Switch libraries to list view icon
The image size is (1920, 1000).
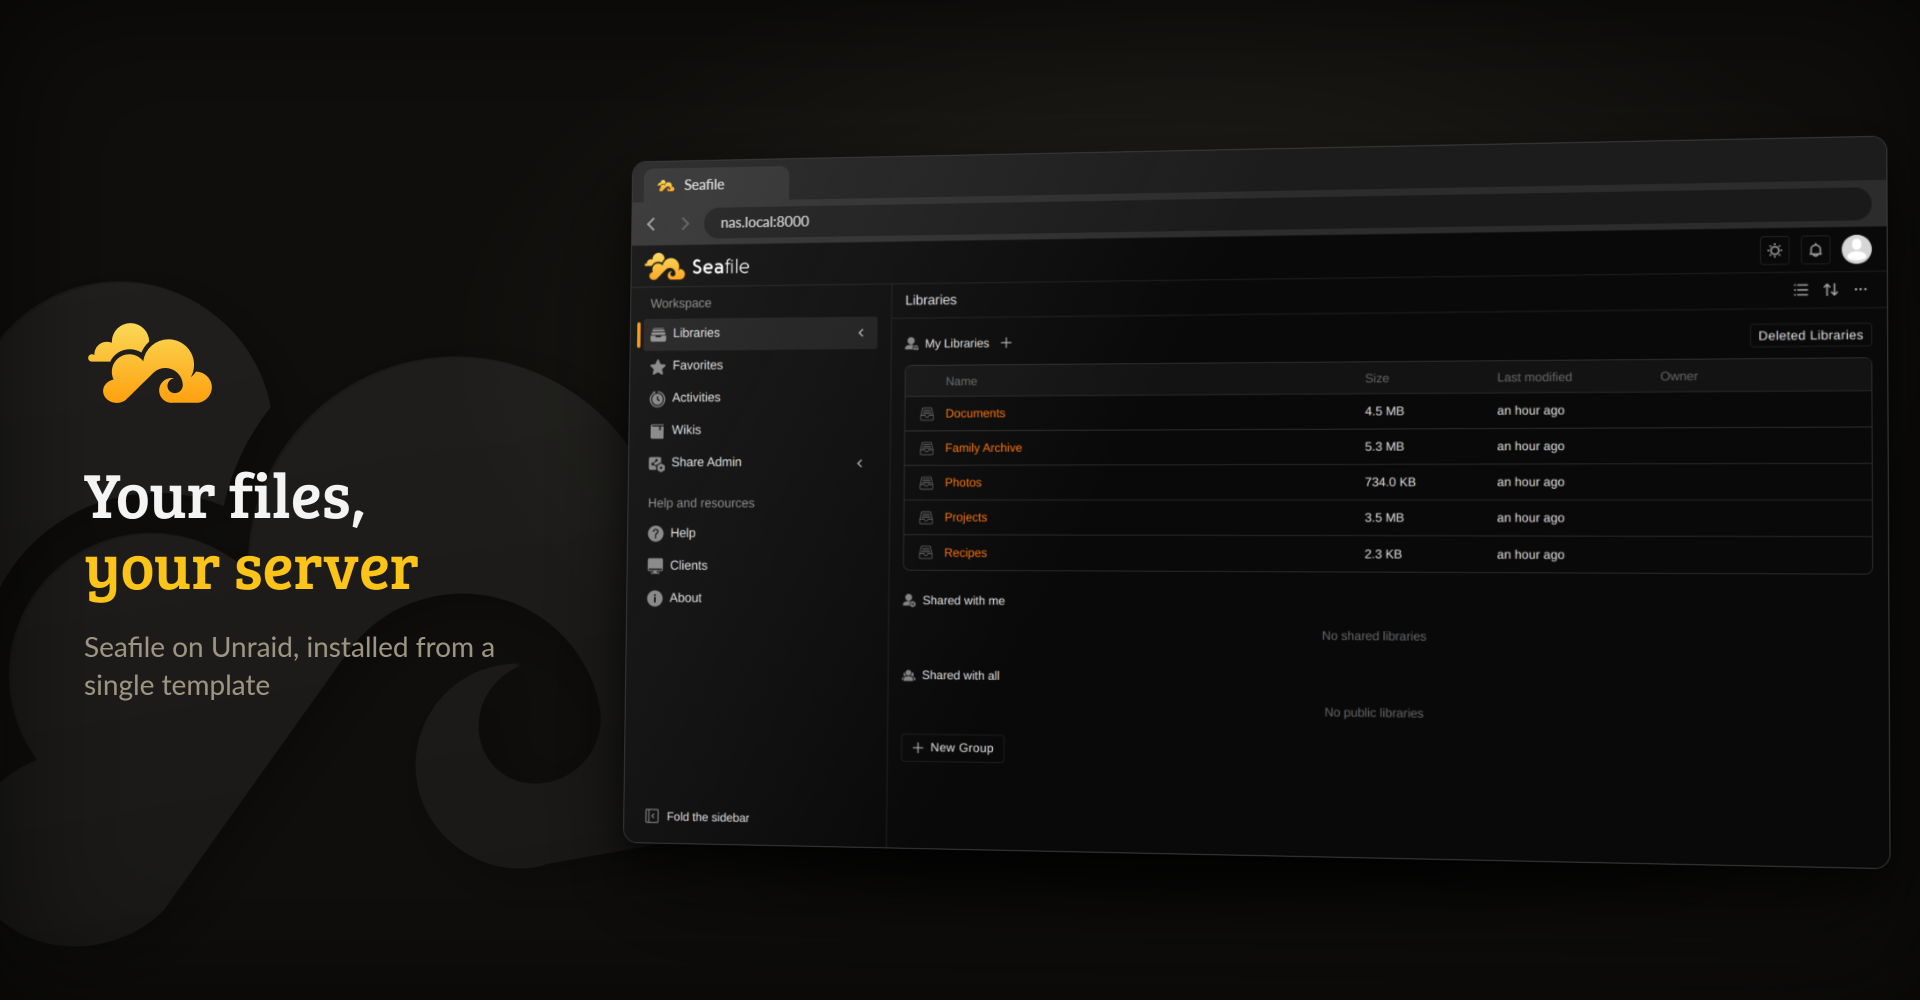(x=1800, y=290)
